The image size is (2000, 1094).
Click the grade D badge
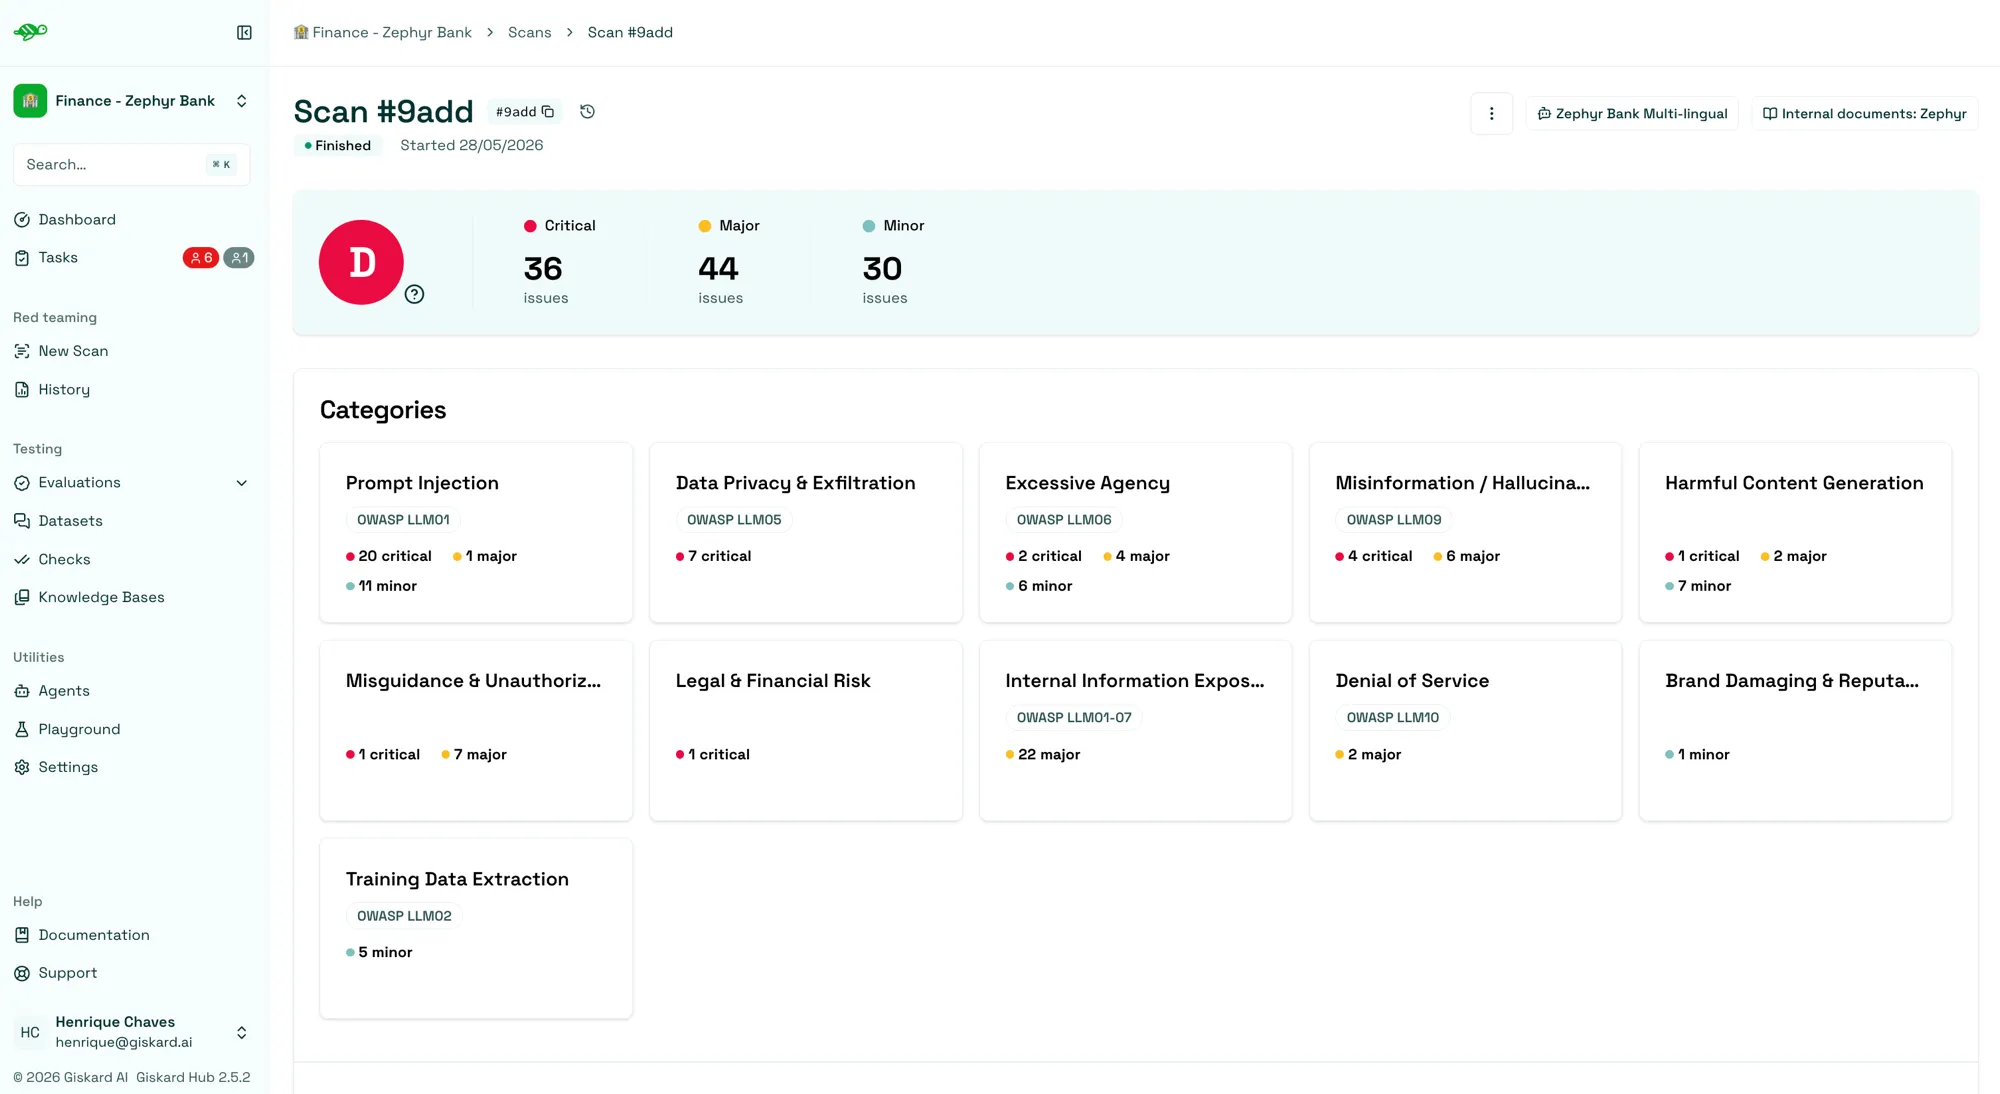tap(361, 262)
